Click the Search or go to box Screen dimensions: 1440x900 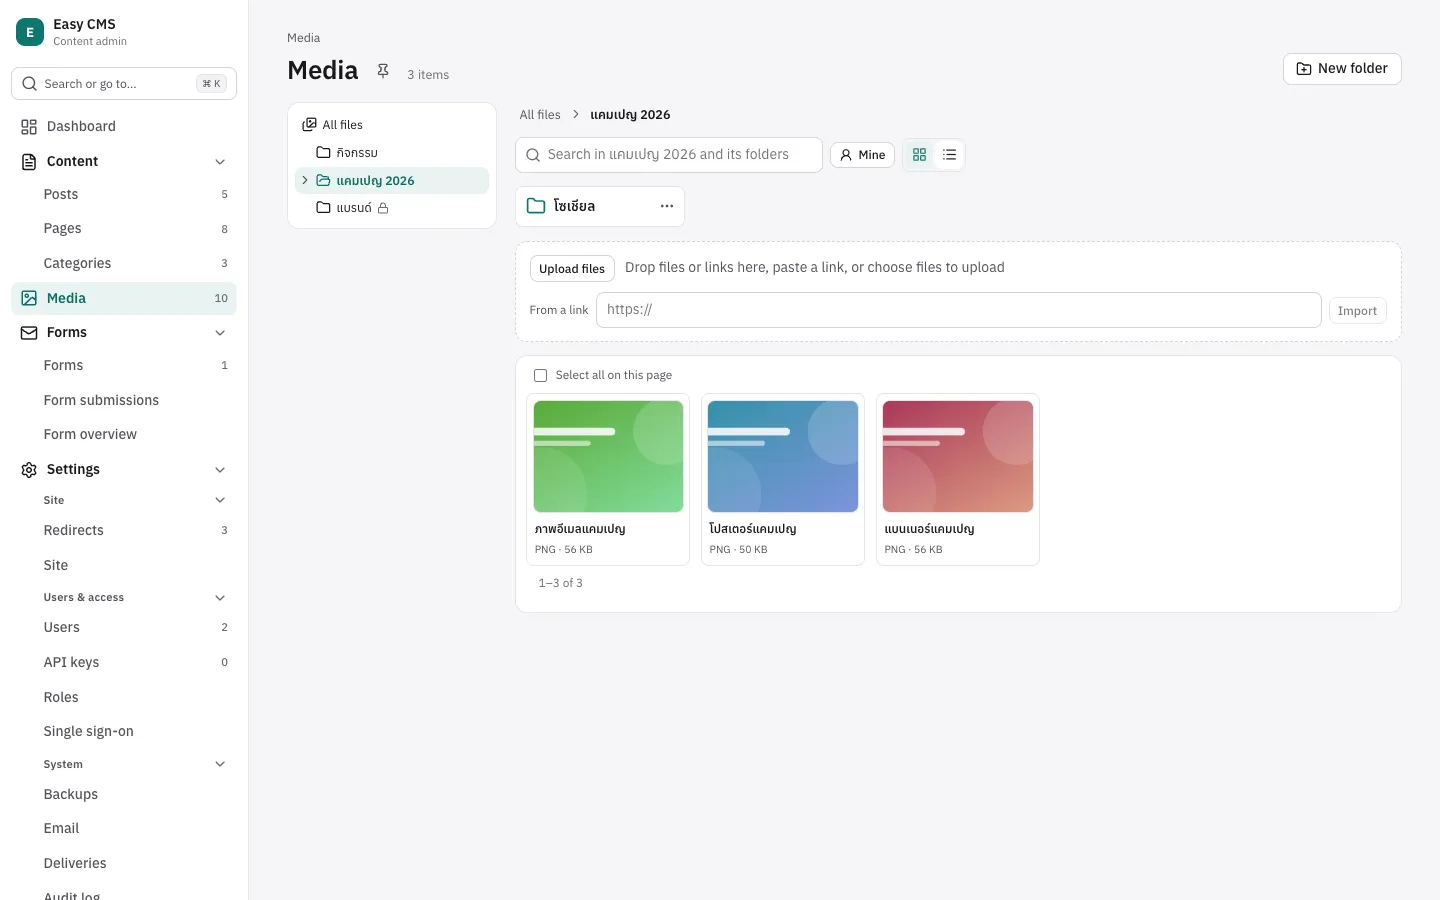124,84
